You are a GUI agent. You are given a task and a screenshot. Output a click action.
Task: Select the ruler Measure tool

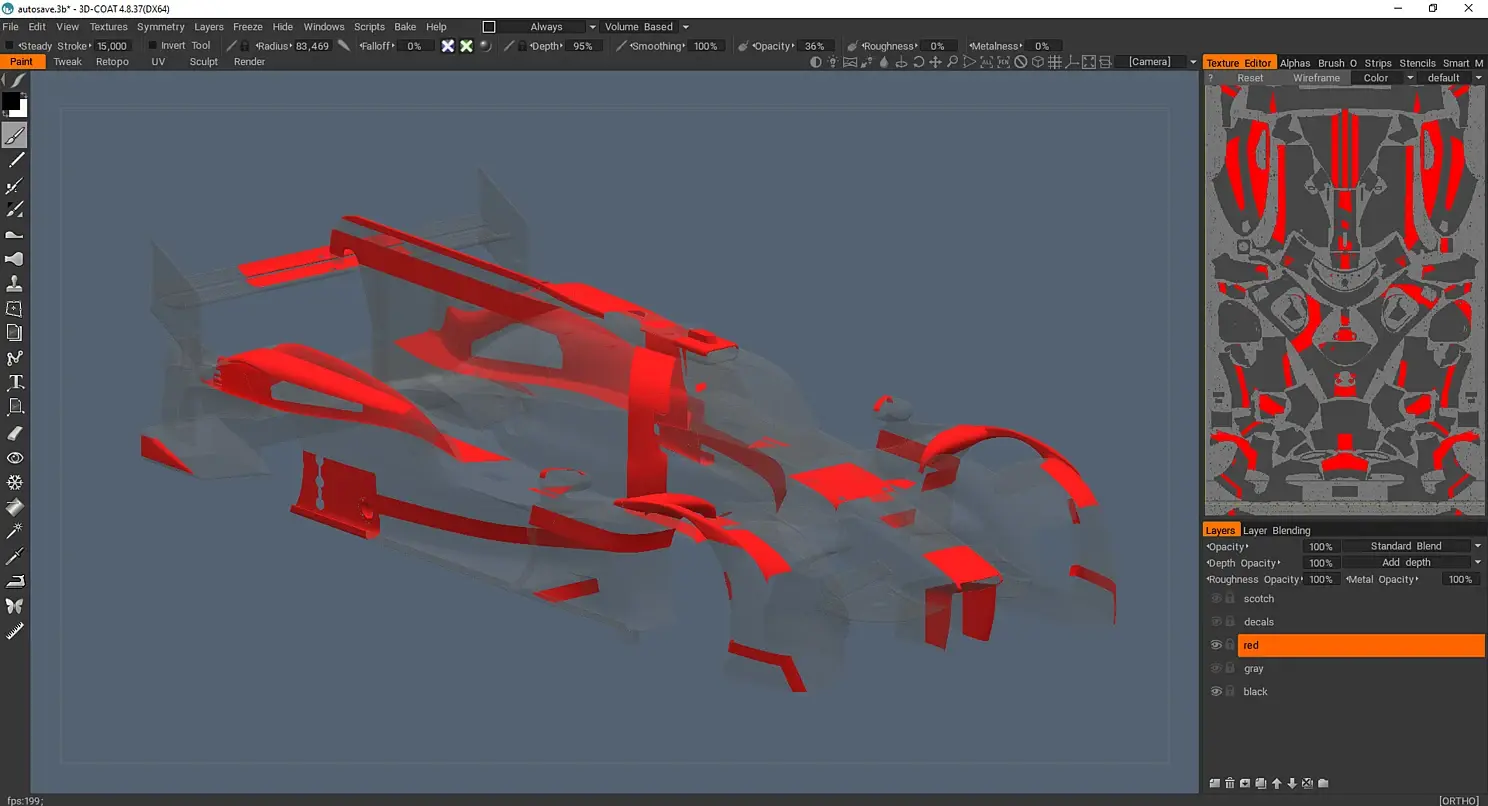coord(15,631)
